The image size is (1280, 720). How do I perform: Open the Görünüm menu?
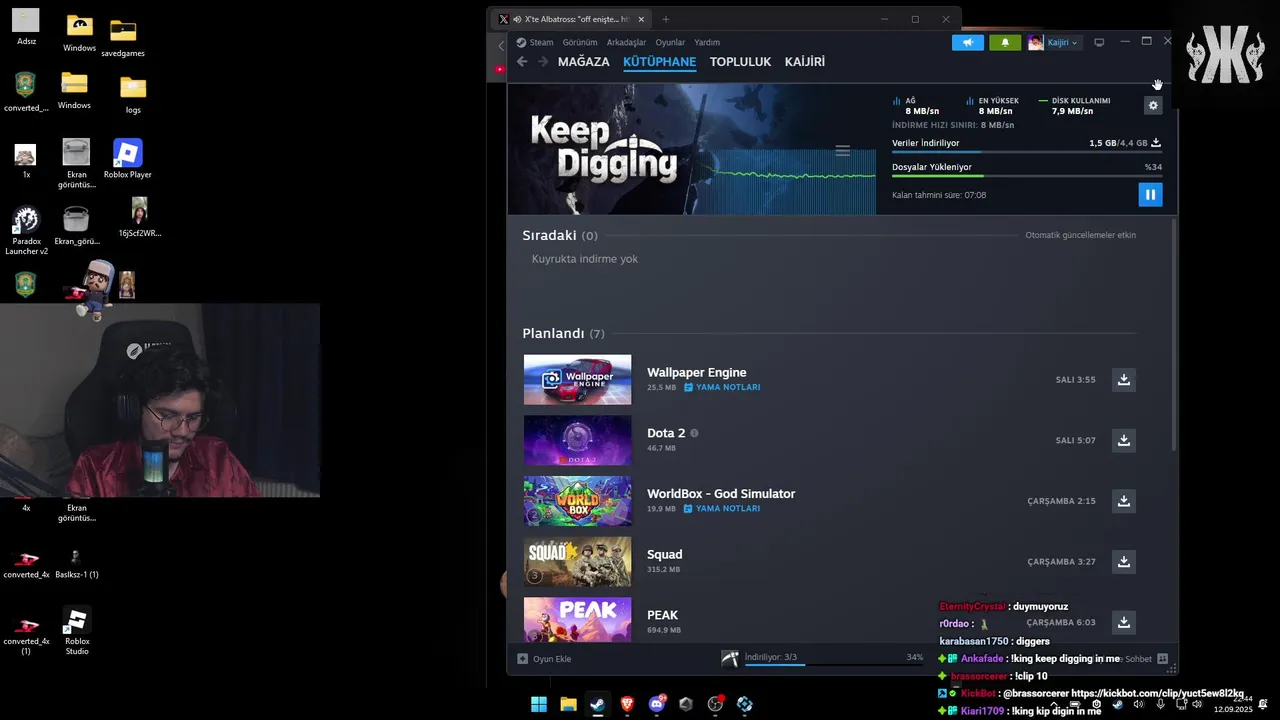[x=580, y=42]
